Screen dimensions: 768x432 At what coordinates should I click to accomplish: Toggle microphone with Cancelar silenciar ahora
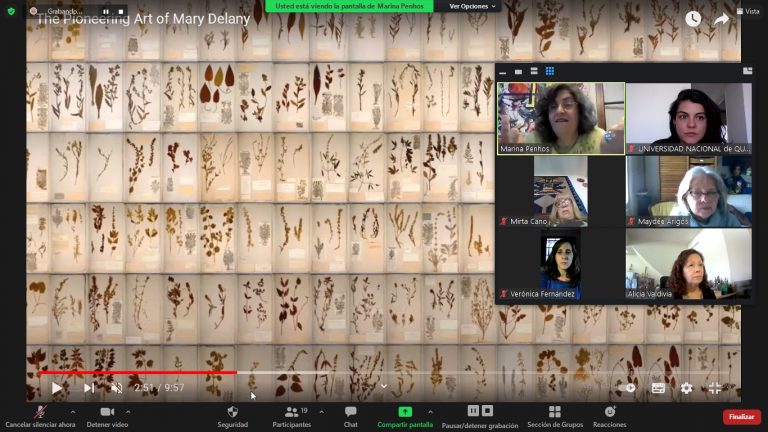coord(40,416)
